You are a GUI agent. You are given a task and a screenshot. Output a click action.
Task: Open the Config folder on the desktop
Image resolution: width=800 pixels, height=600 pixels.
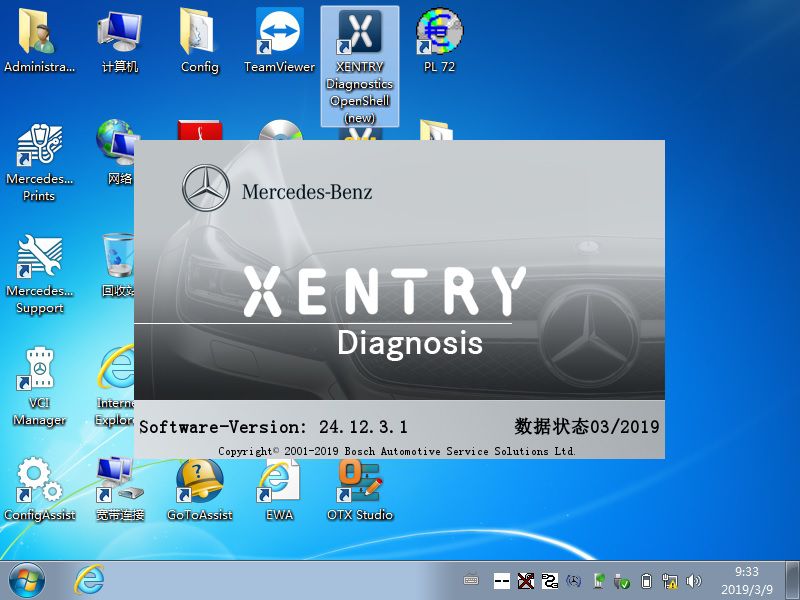(199, 40)
